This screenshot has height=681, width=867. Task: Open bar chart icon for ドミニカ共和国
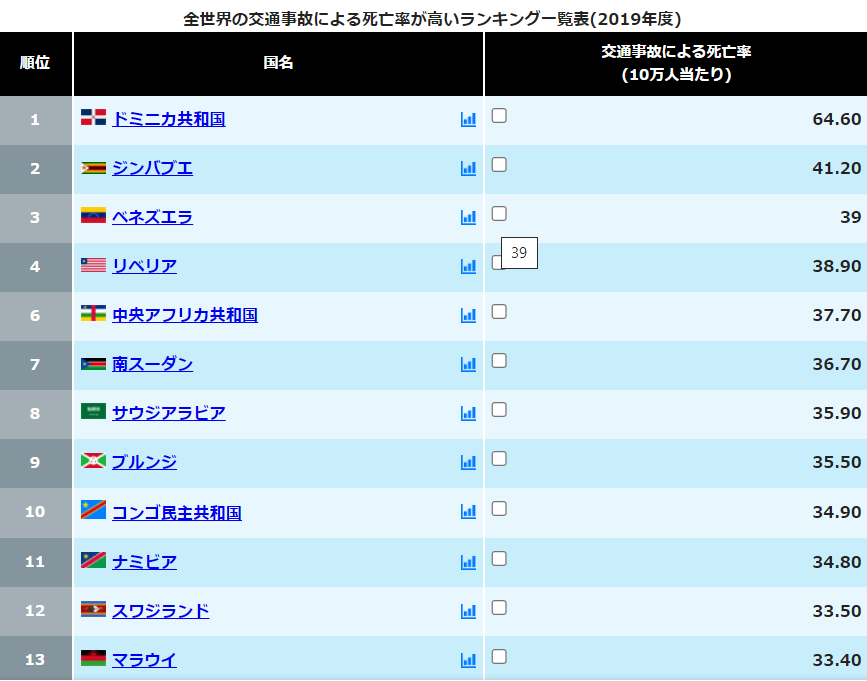coord(468,119)
